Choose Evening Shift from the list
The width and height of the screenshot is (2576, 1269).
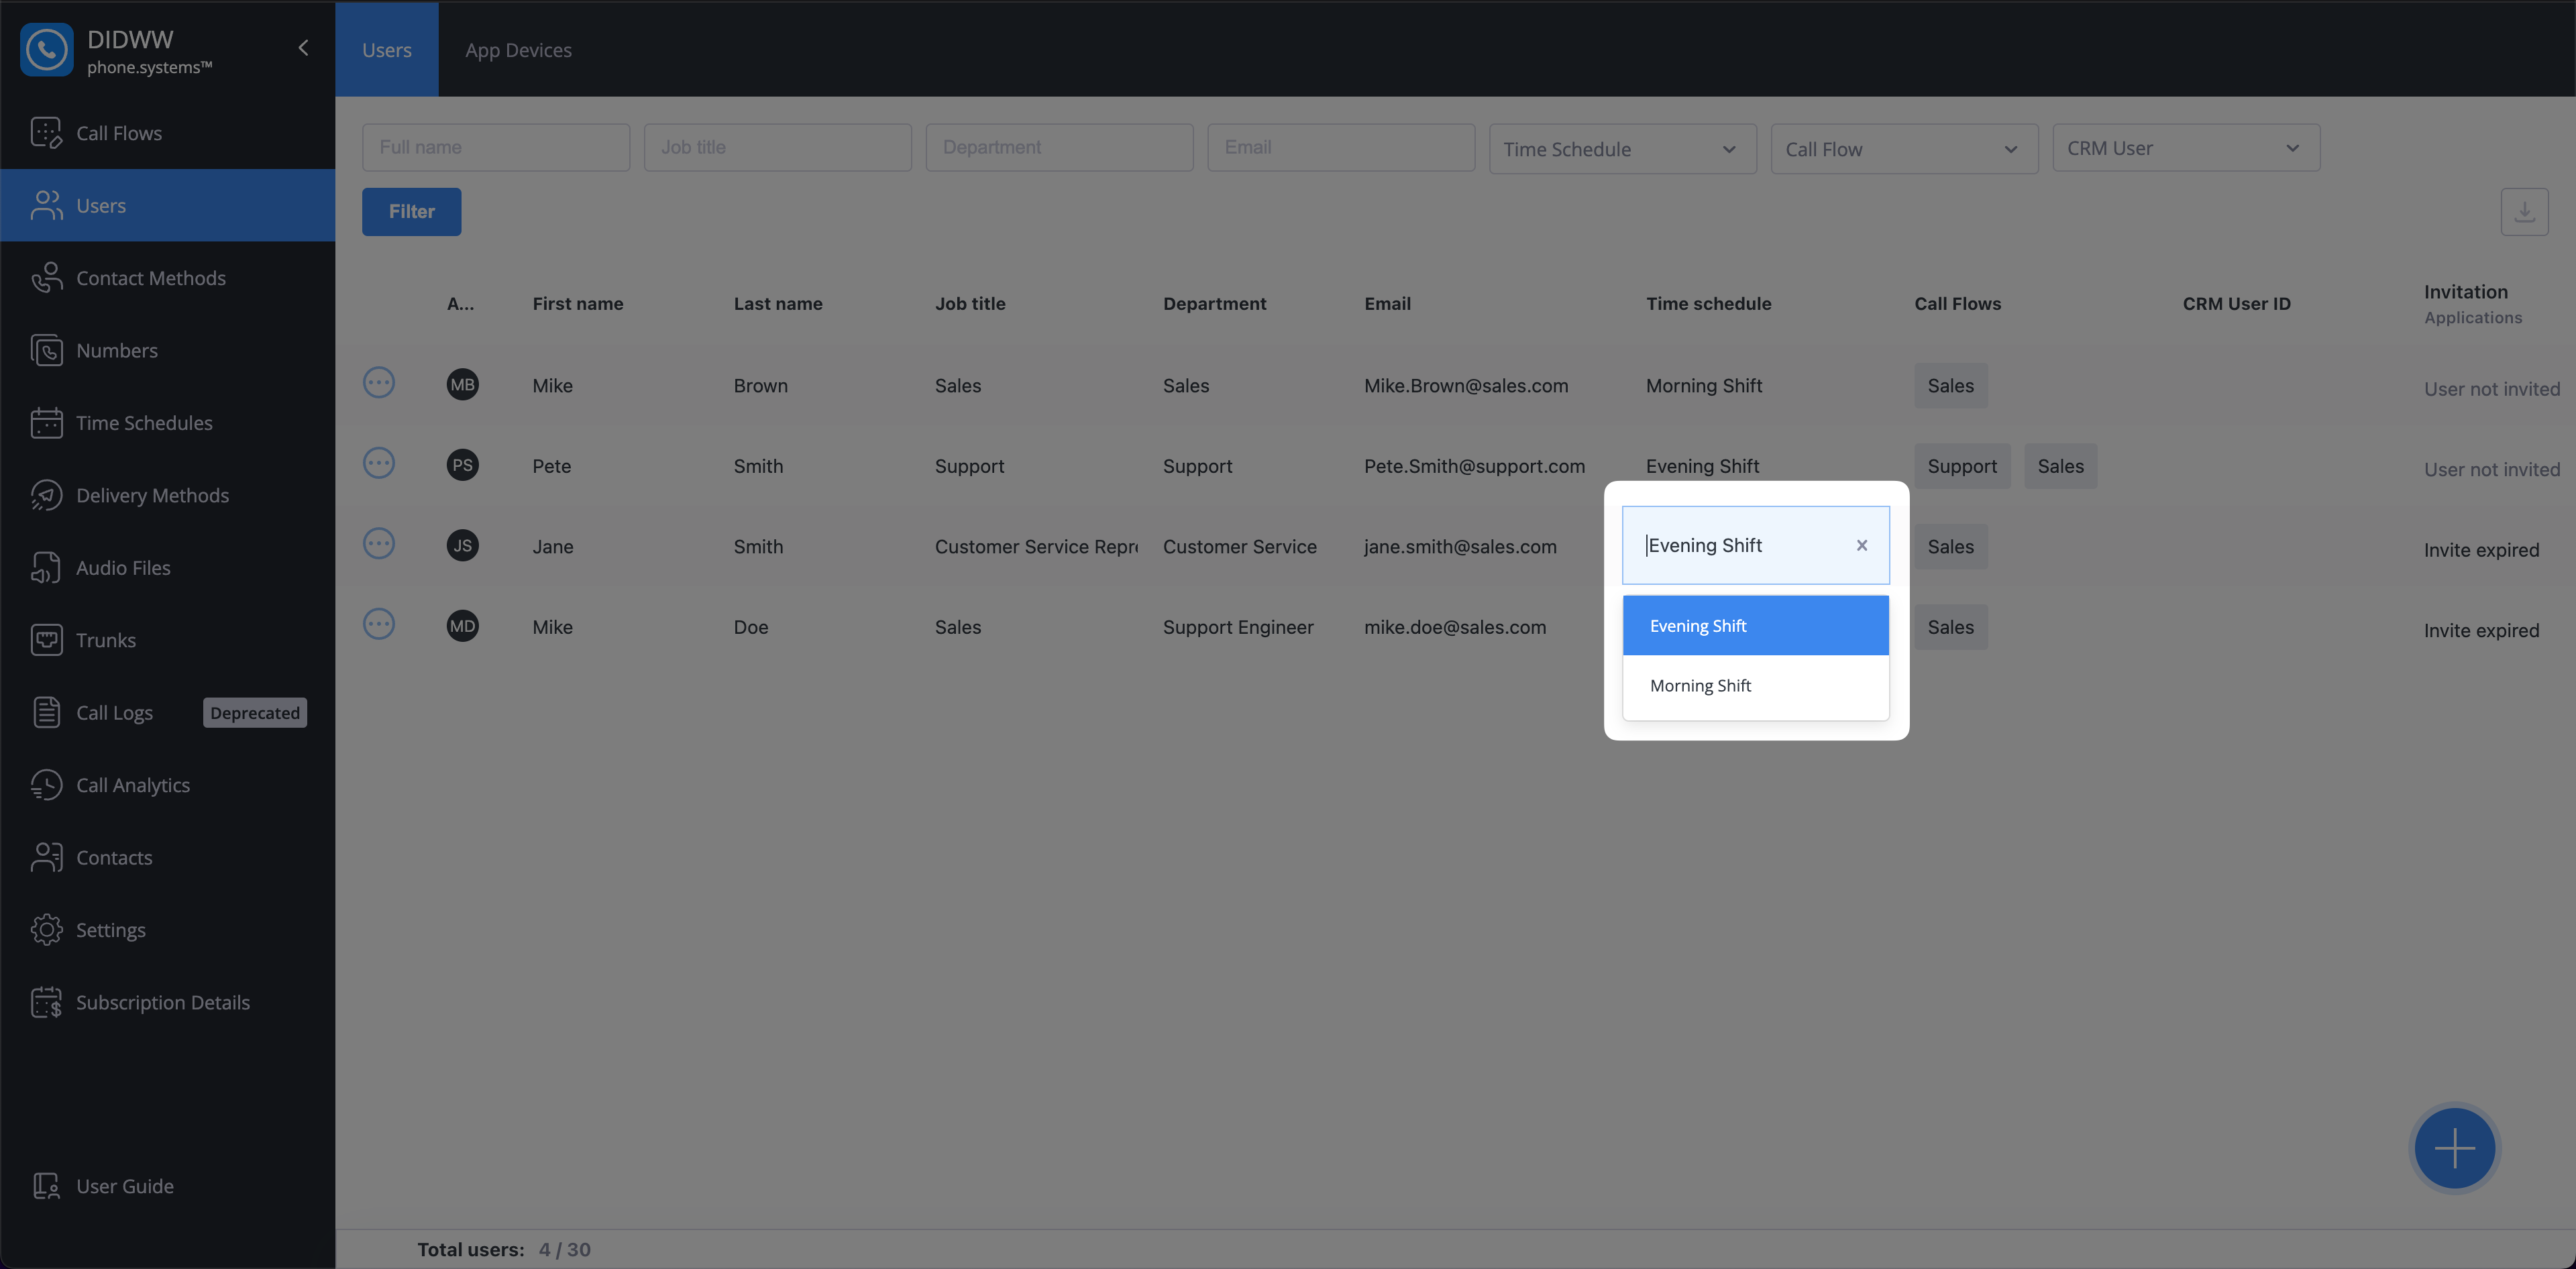click(x=1755, y=626)
